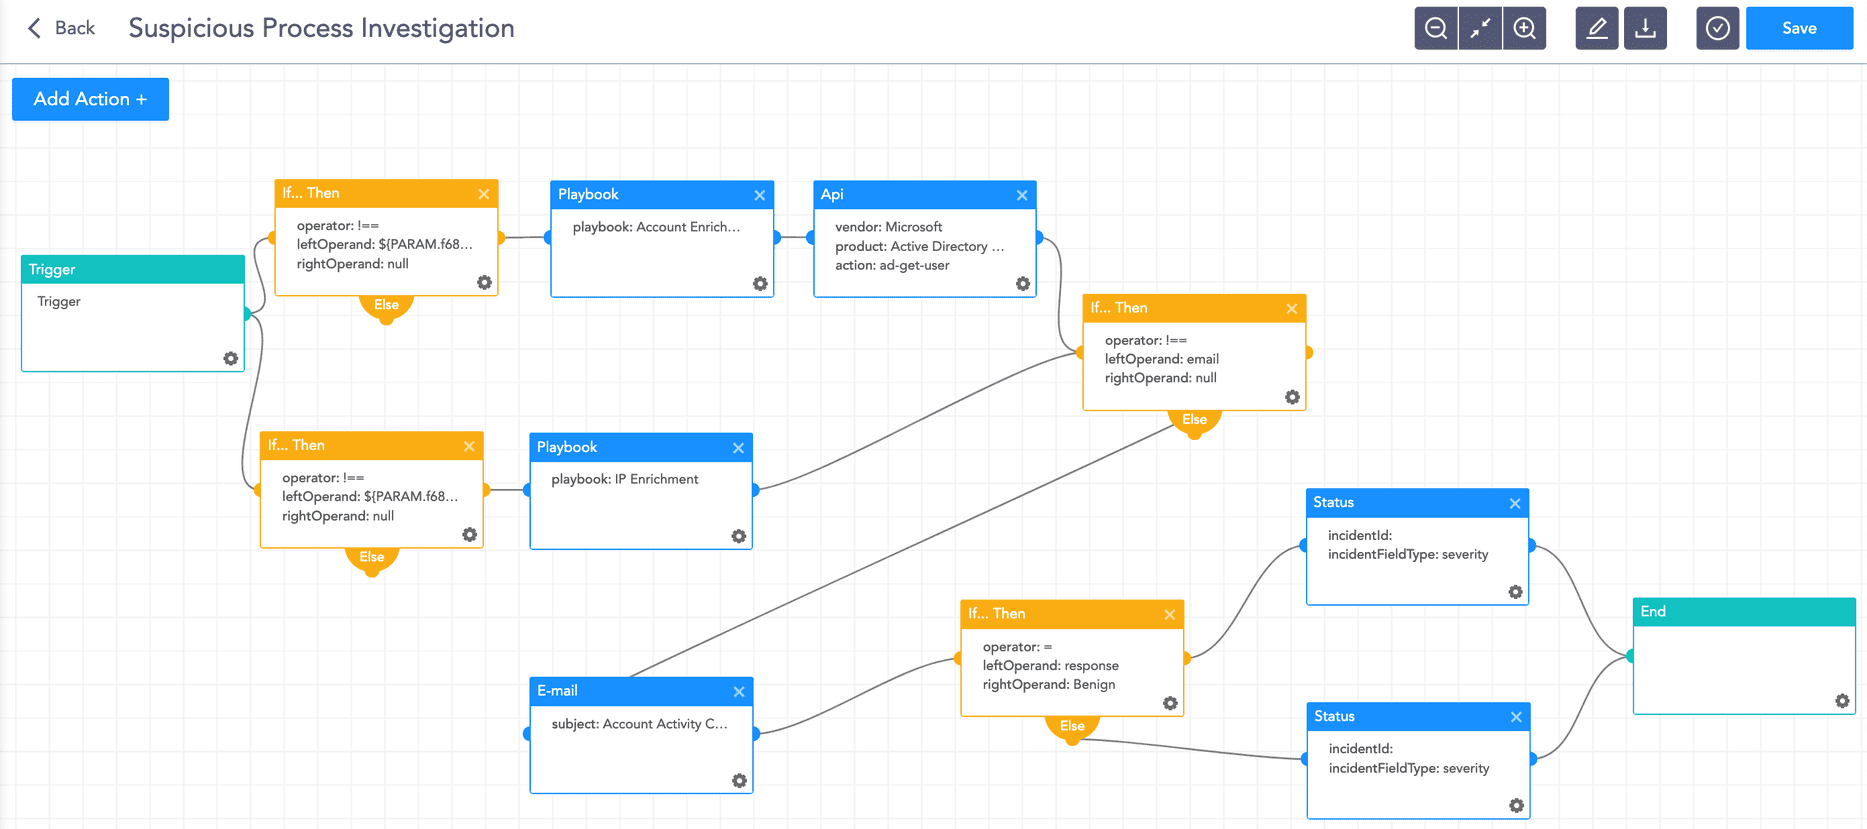The image size is (1867, 829).
Task: Open settings gear on the Api node
Action: pyautogui.click(x=1022, y=284)
